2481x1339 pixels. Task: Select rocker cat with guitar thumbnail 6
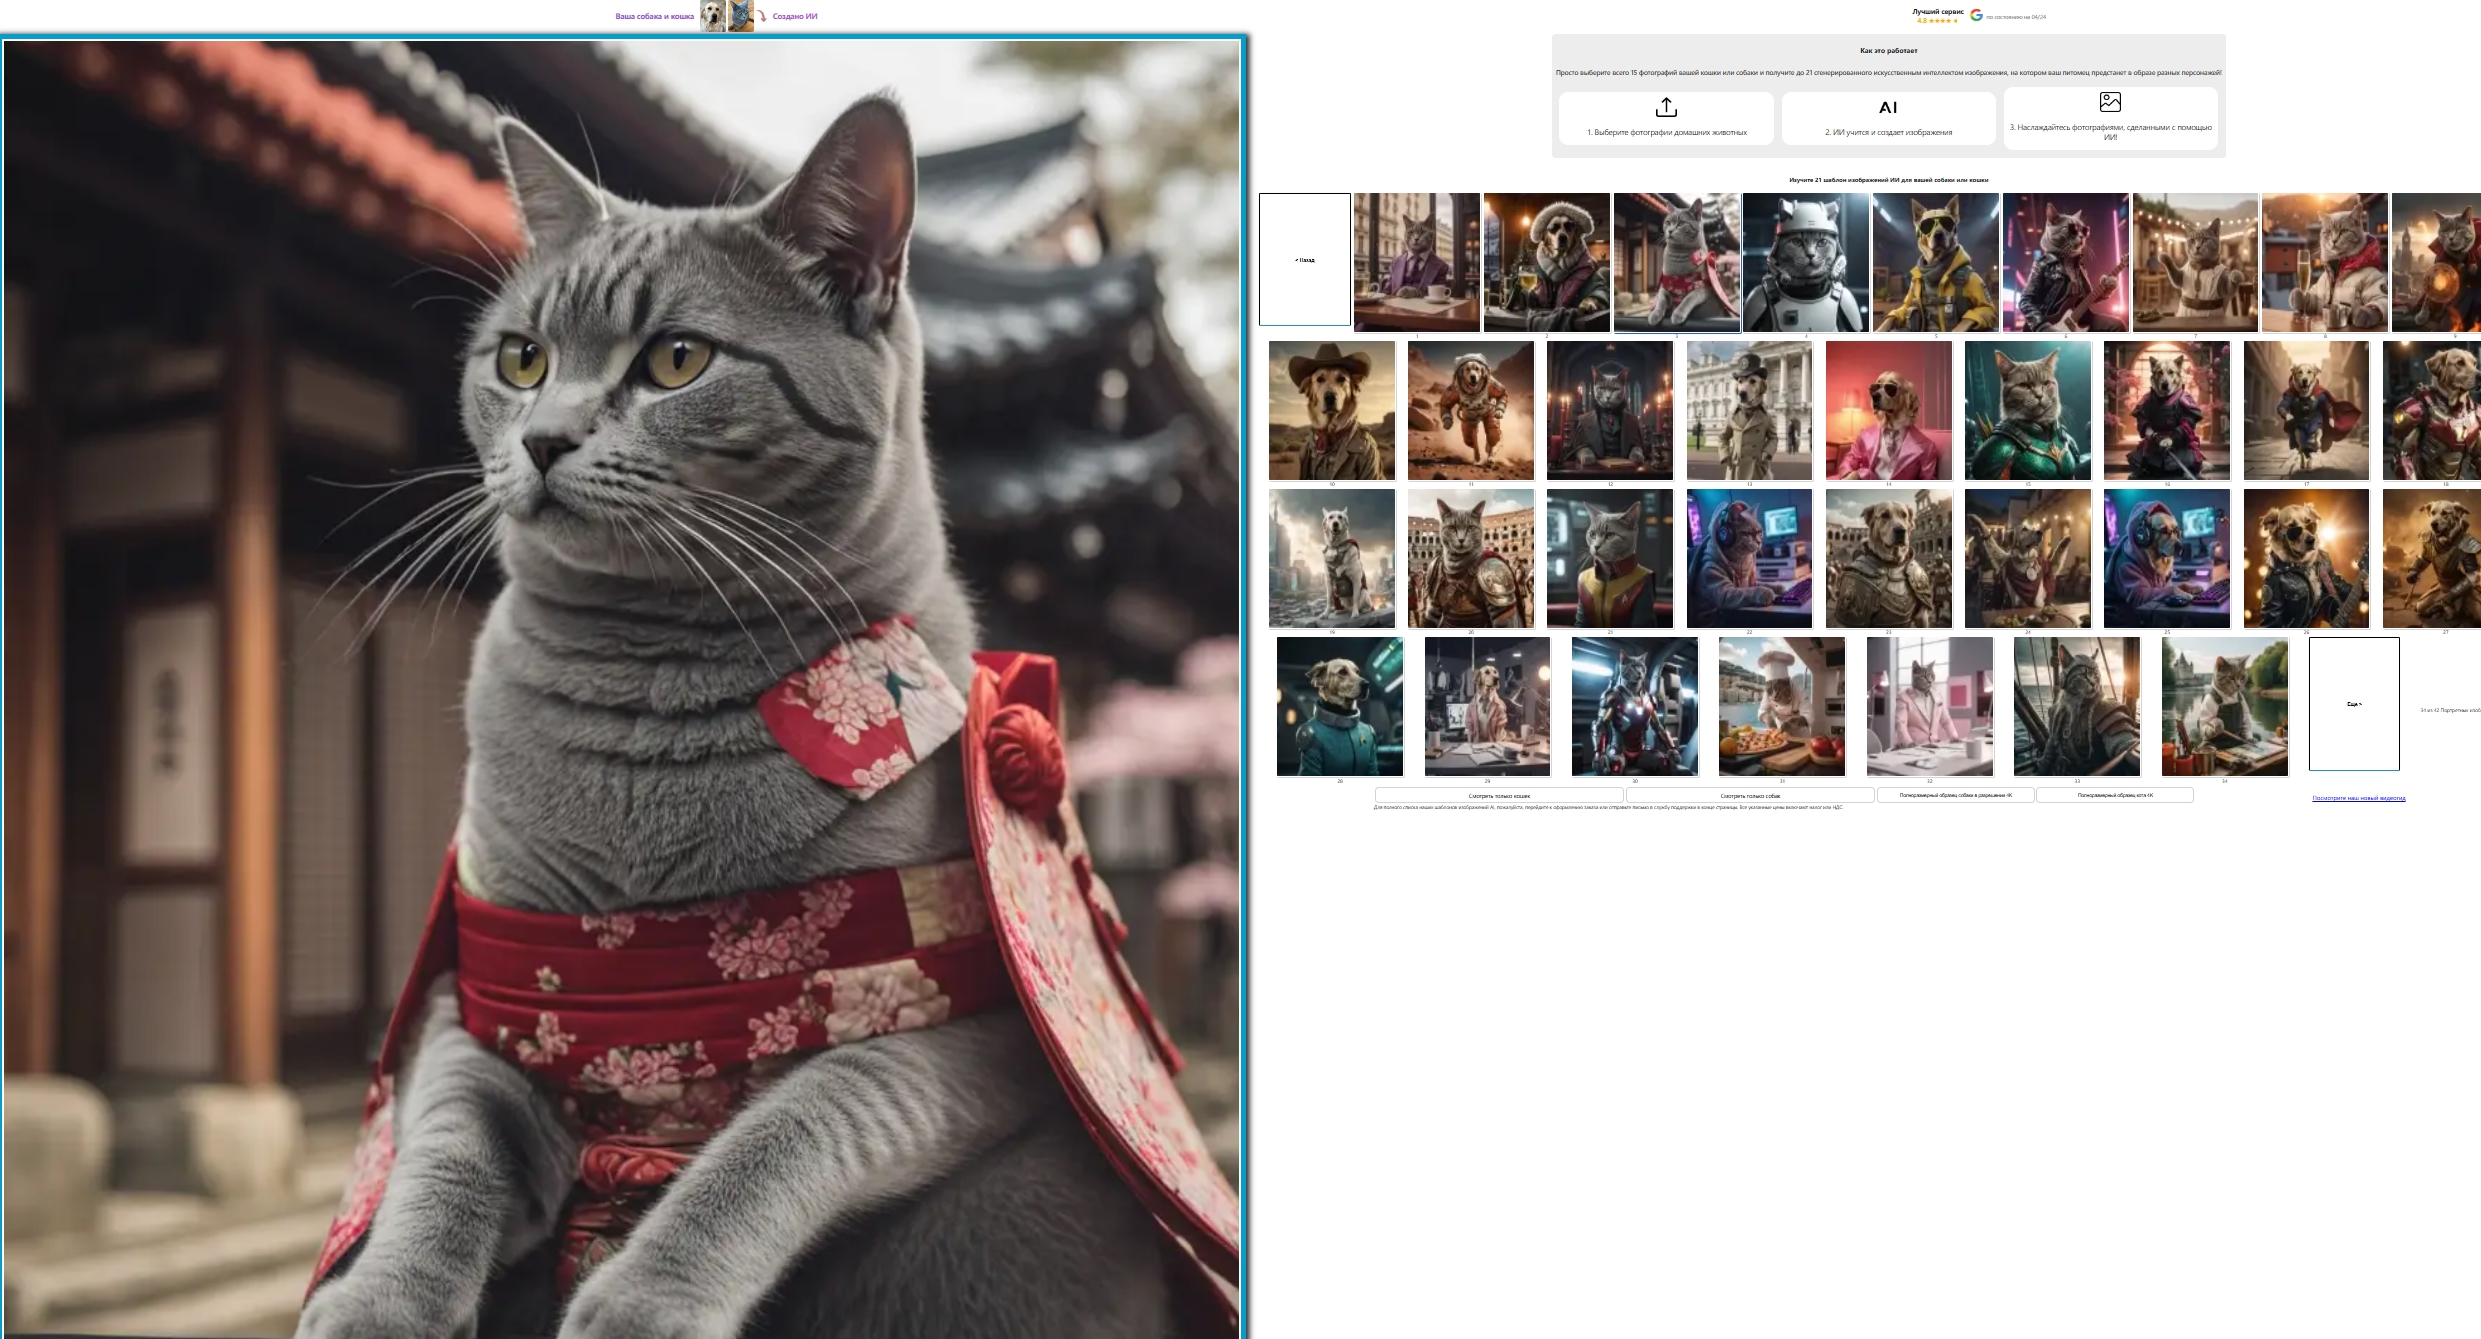click(2066, 262)
